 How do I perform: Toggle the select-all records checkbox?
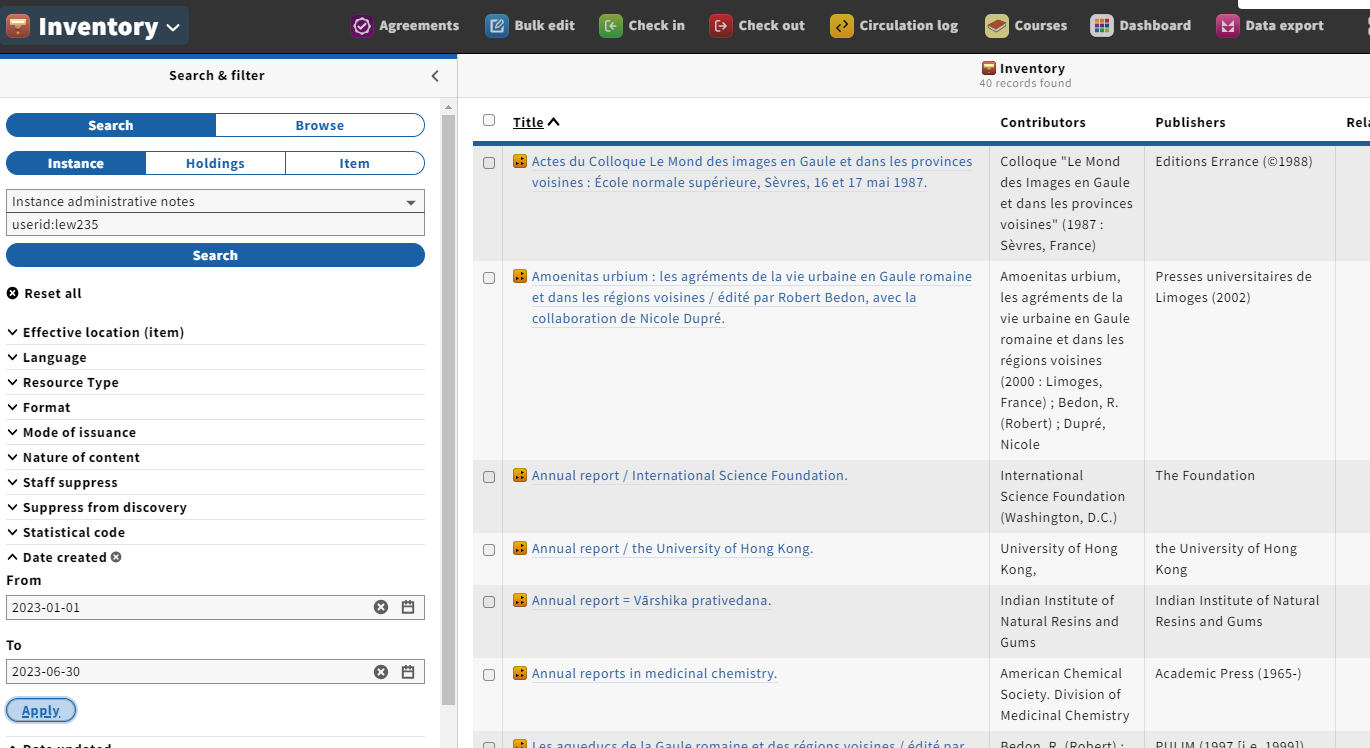(x=489, y=120)
